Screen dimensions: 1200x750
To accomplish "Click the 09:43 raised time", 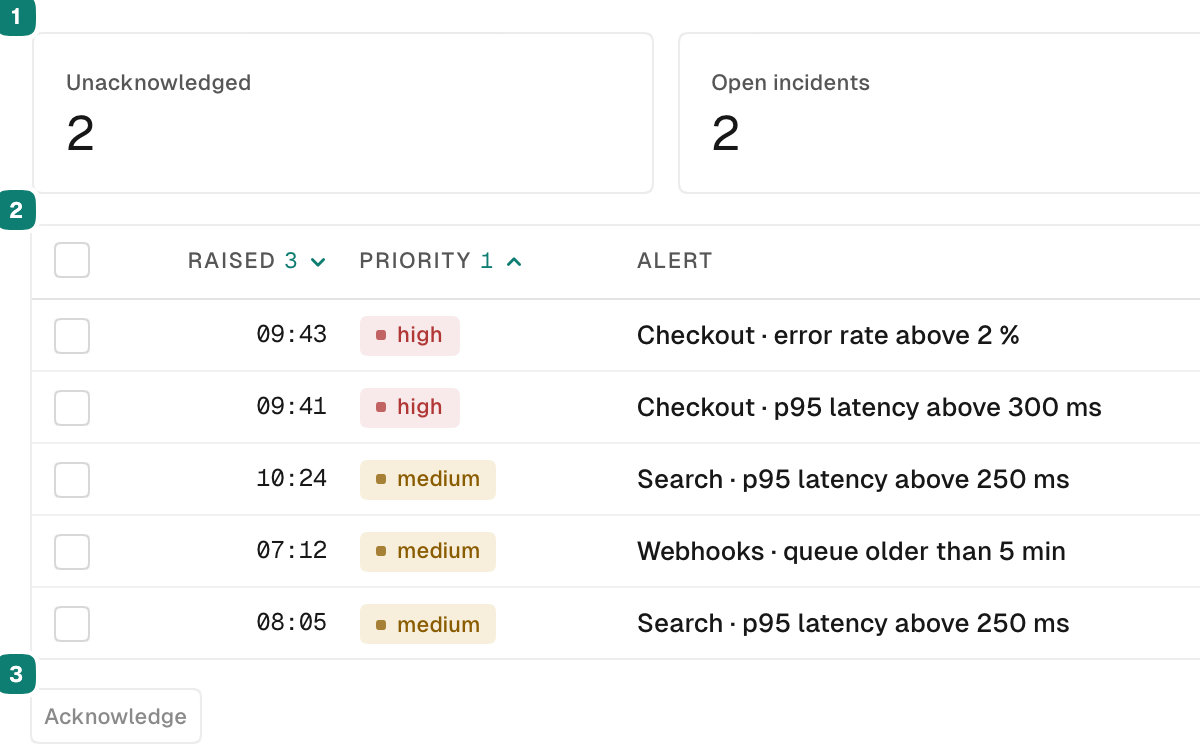I will (292, 335).
